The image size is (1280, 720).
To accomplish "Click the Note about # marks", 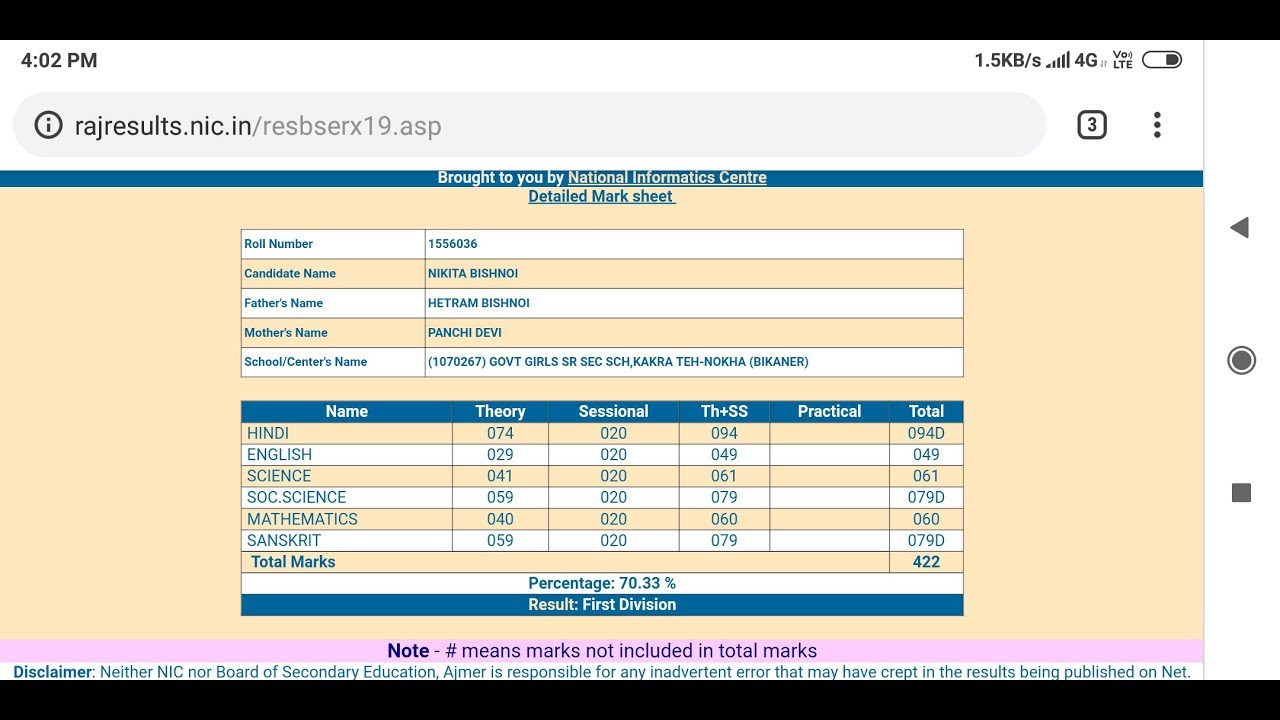I will click(602, 651).
